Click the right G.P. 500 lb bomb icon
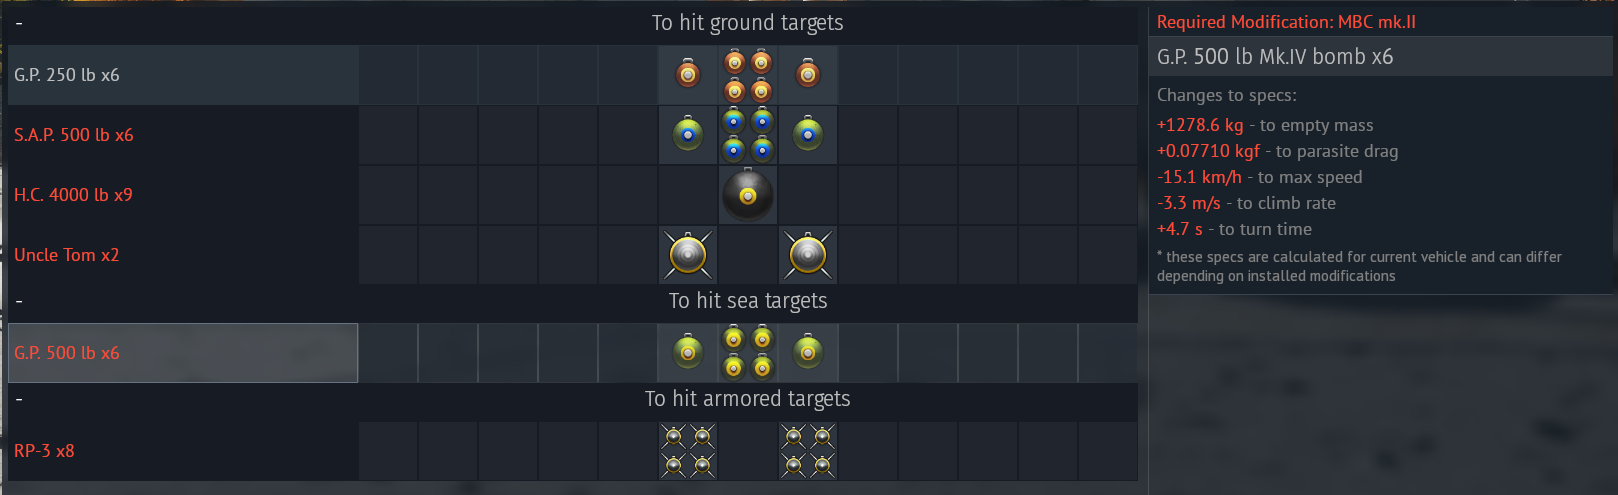Viewport: 1618px width, 495px height. coord(808,352)
